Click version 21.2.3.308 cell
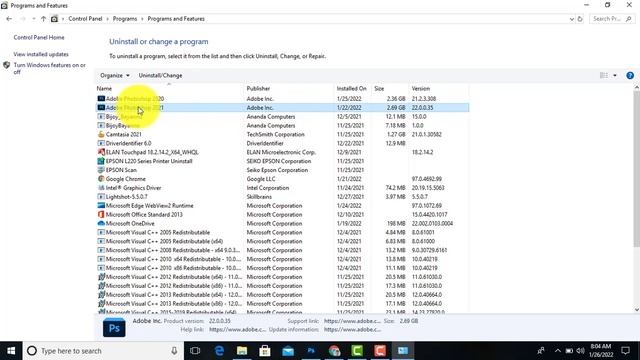This screenshot has height=360, width=640. (424, 99)
